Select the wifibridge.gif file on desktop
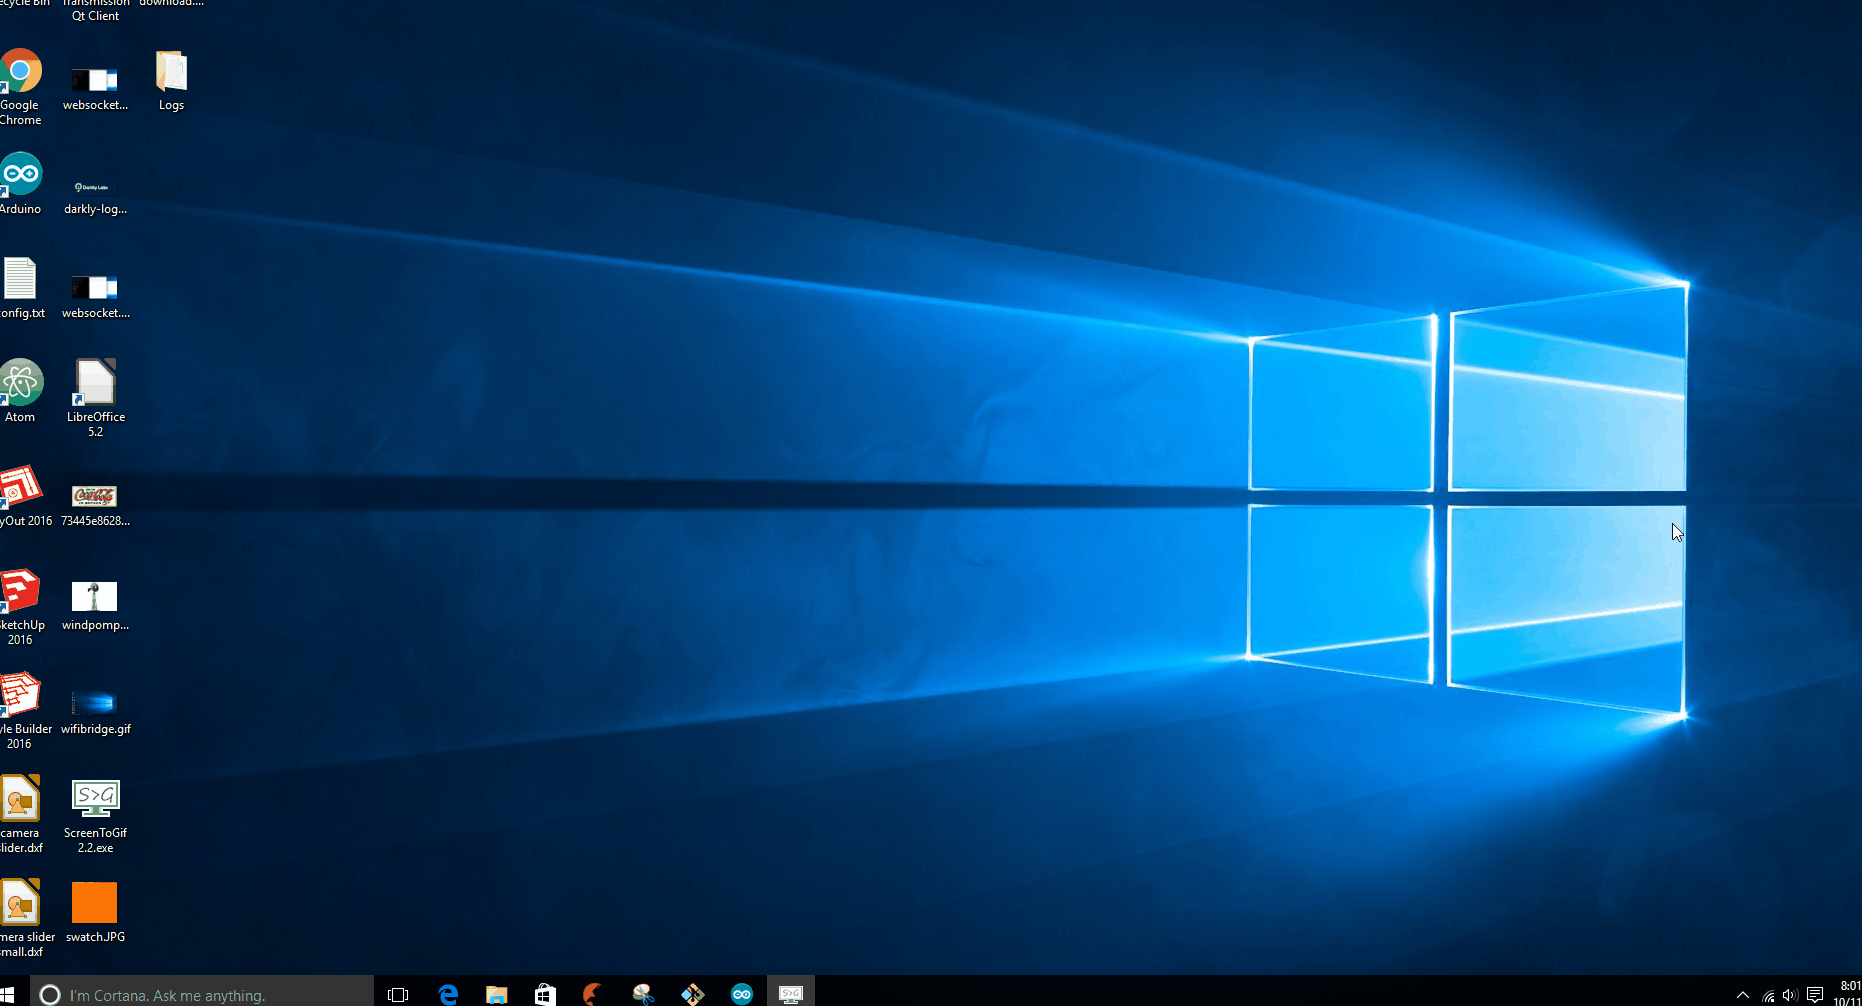This screenshot has height=1006, width=1862. [95, 712]
